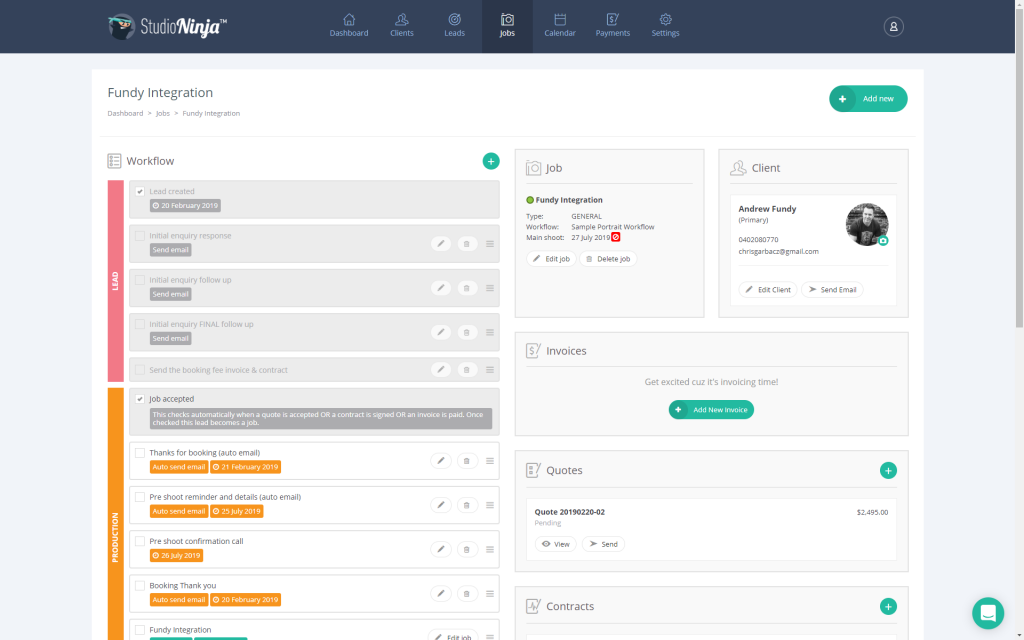Delete Pre shoot reminder and details task
Image resolution: width=1024 pixels, height=640 pixels.
pos(466,505)
